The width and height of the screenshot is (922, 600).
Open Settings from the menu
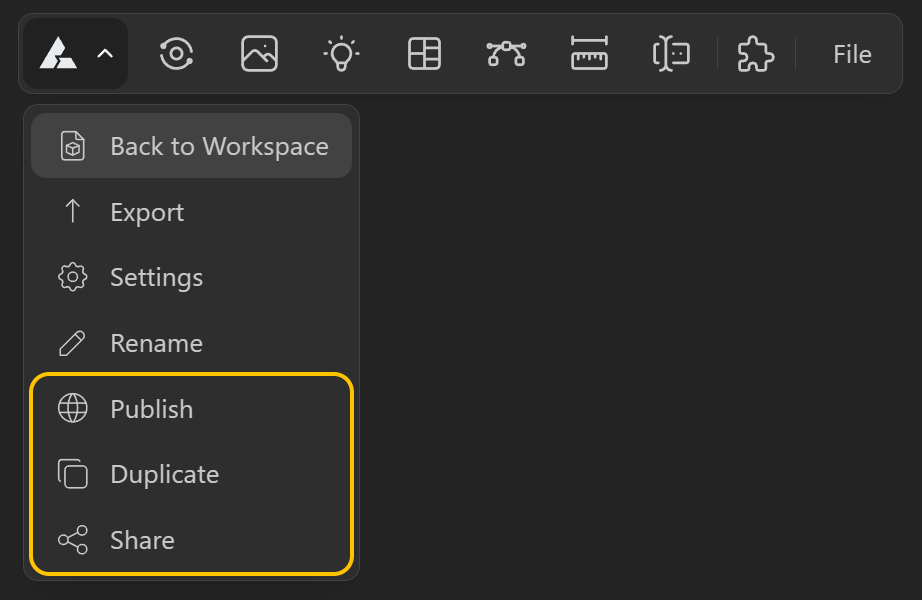click(x=156, y=277)
